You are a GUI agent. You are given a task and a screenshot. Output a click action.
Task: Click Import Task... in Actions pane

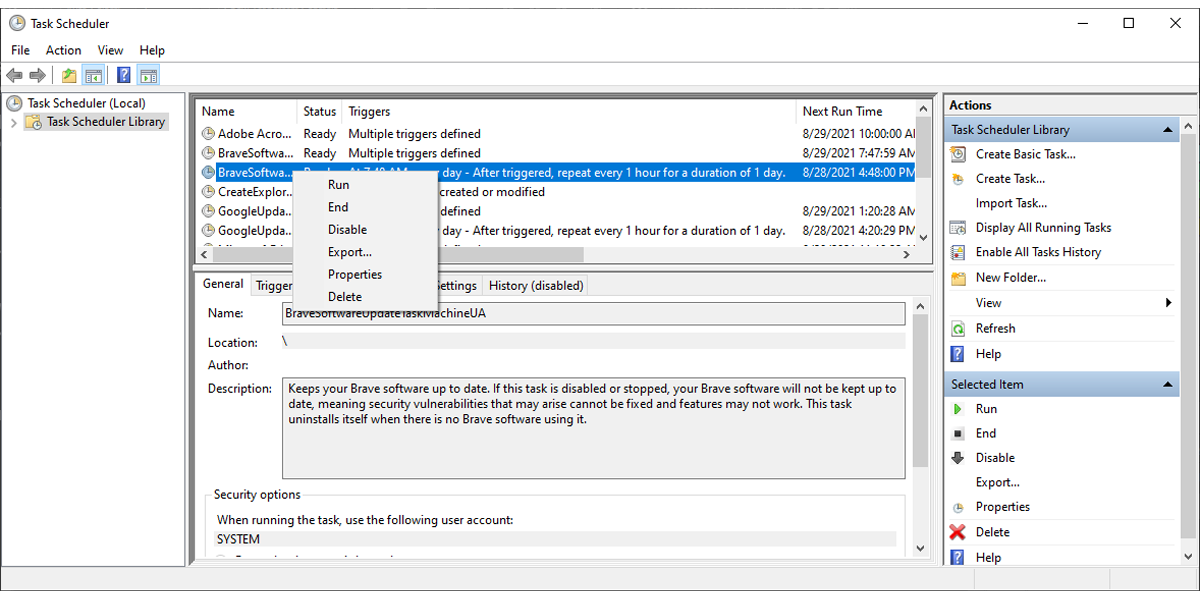1011,203
